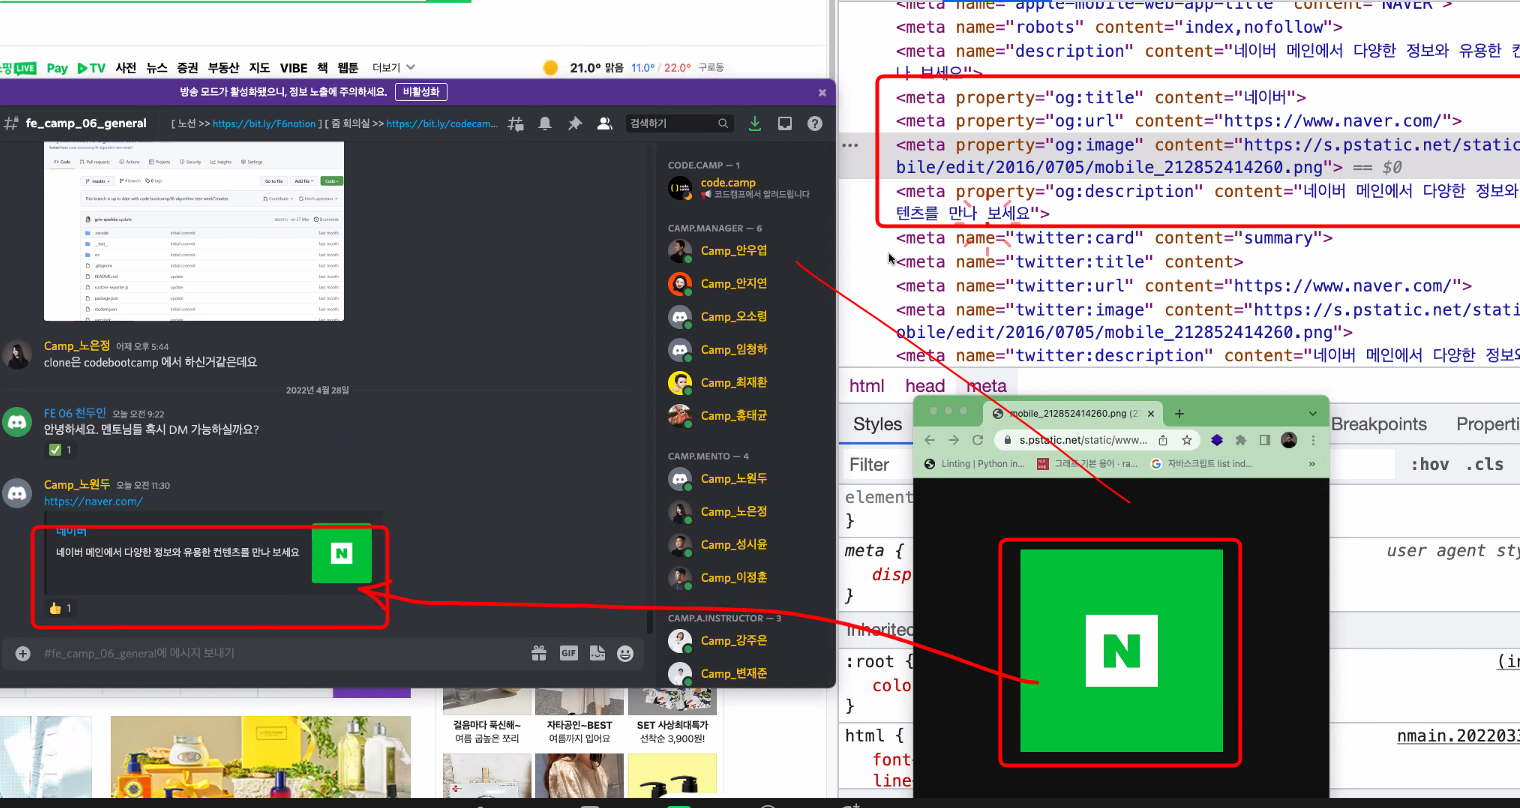Click Camp_노은정 username in chat message

(x=77, y=346)
